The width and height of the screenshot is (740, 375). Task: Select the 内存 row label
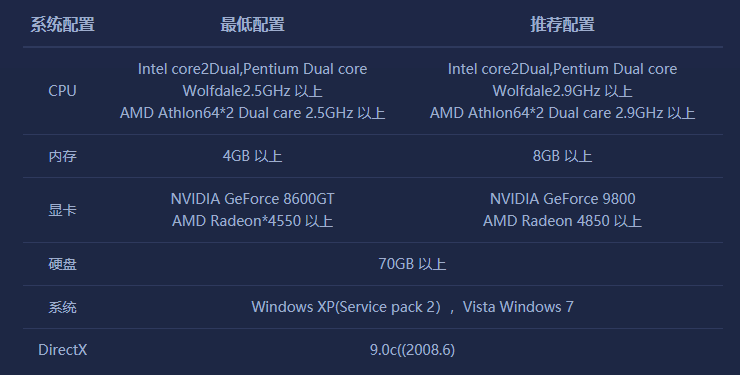[x=62, y=156]
